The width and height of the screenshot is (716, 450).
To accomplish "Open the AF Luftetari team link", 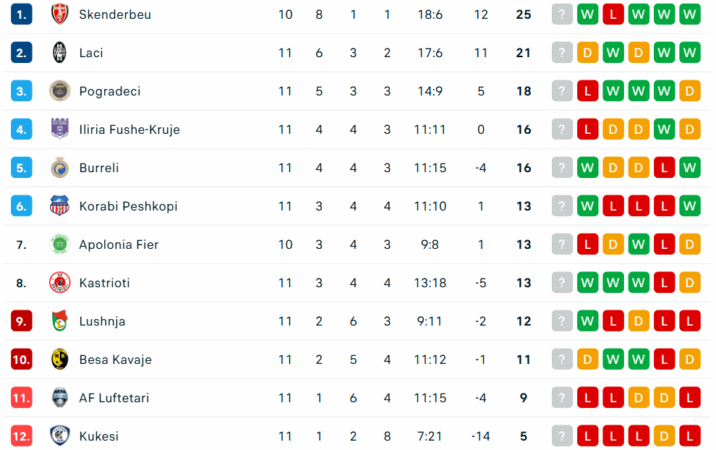I will click(113, 398).
